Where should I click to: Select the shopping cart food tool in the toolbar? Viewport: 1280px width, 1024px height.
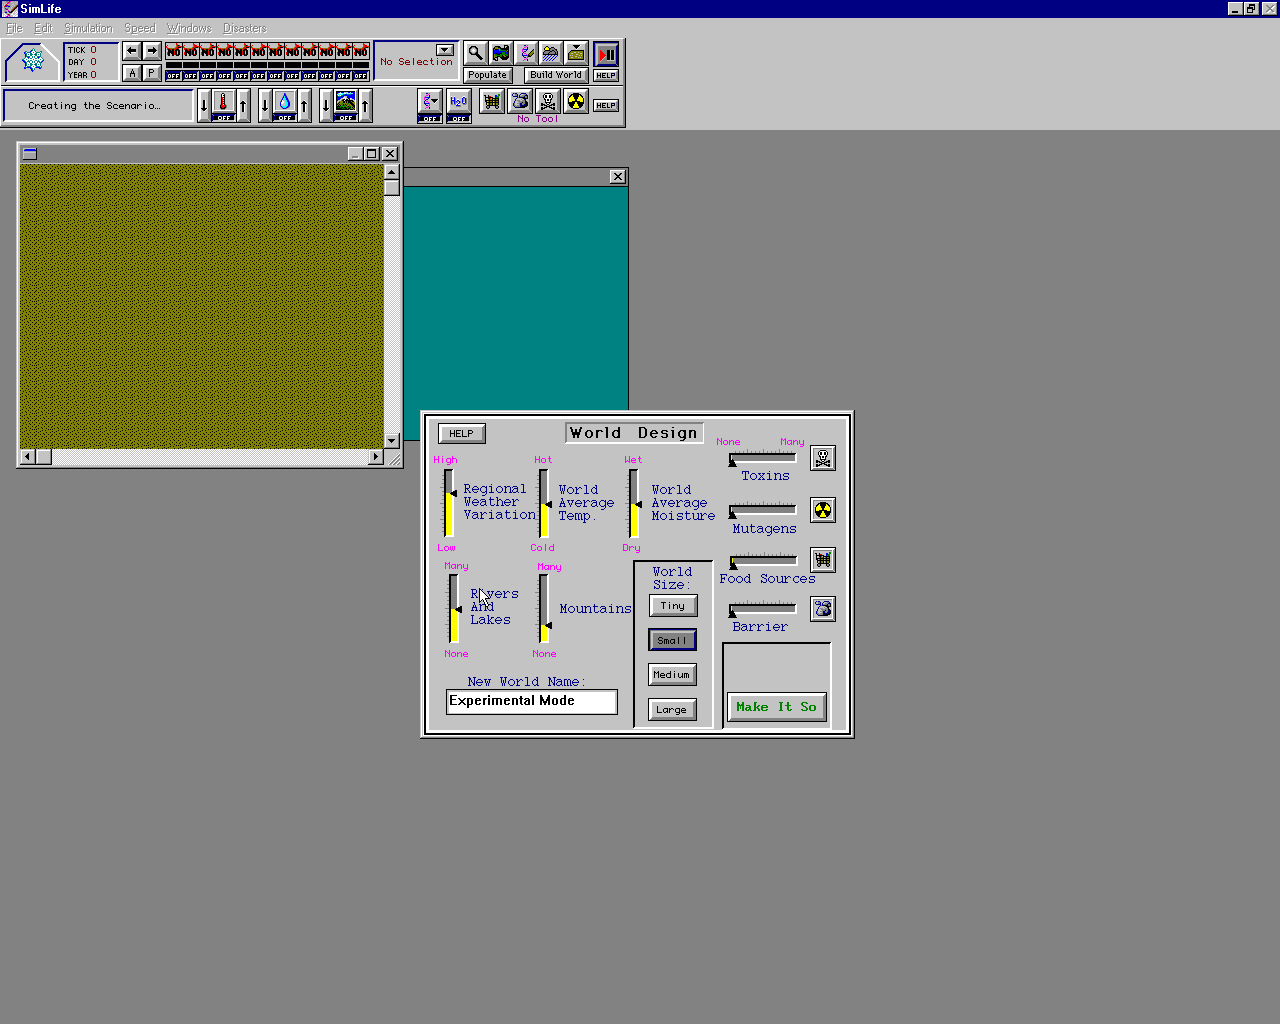pos(491,101)
